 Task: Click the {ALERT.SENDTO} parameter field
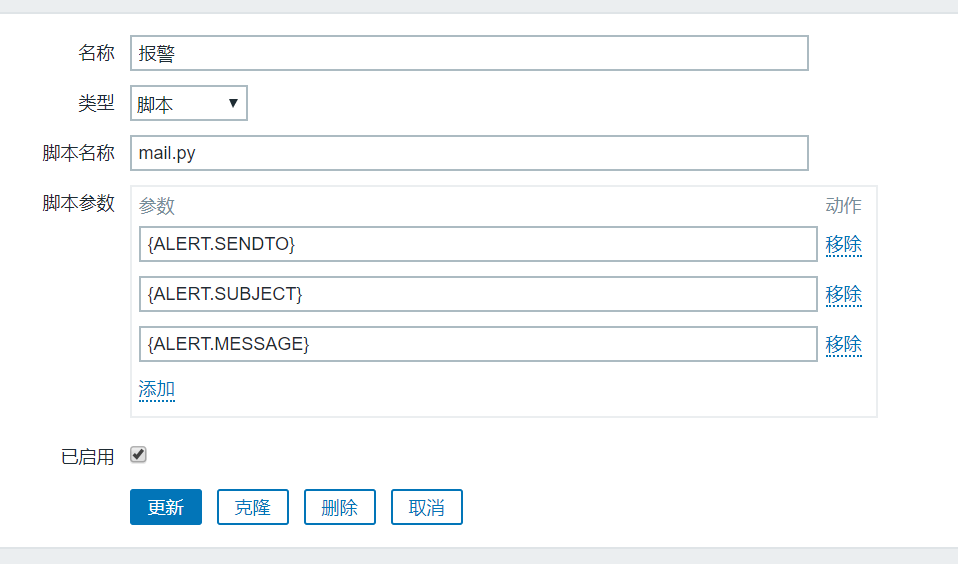click(x=478, y=244)
